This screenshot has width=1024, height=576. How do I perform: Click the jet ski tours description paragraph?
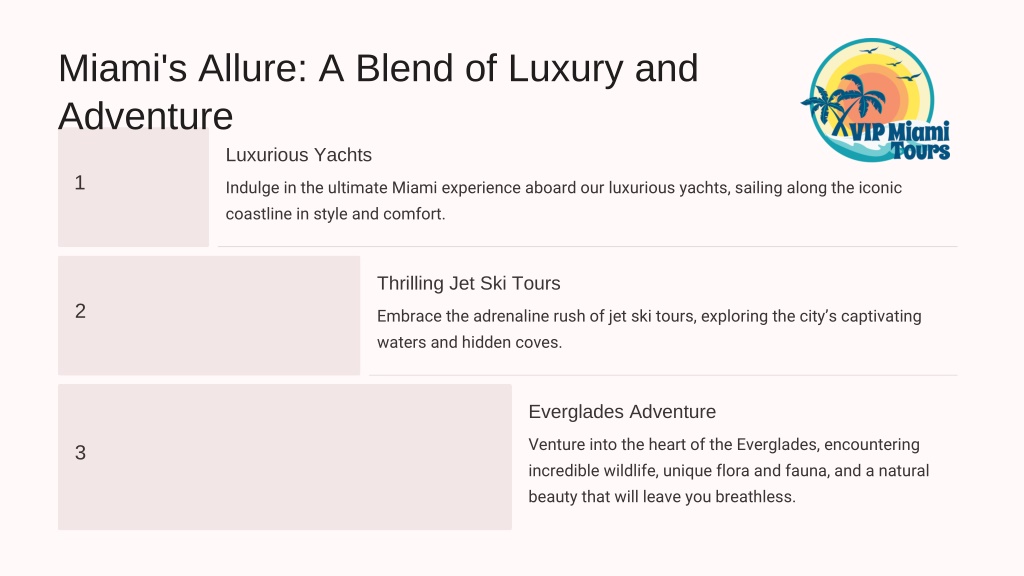click(649, 329)
